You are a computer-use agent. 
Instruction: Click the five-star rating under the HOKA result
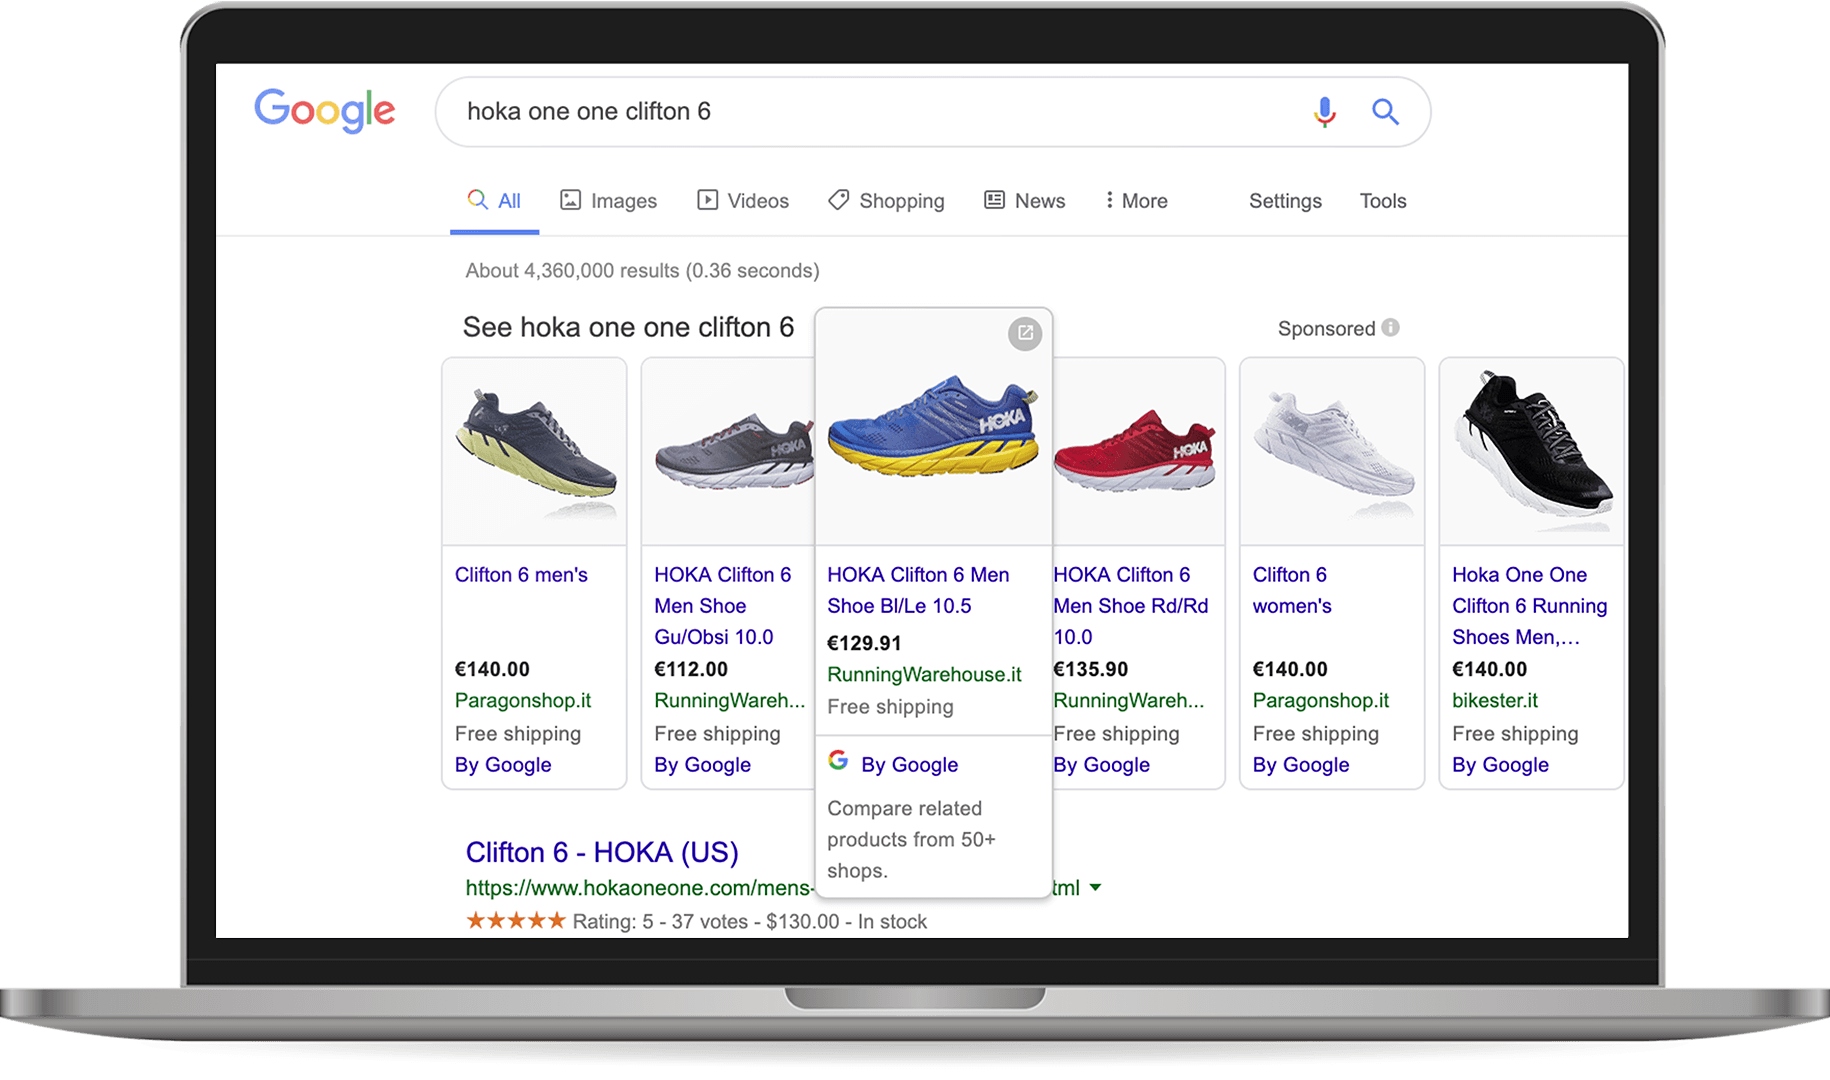515,921
